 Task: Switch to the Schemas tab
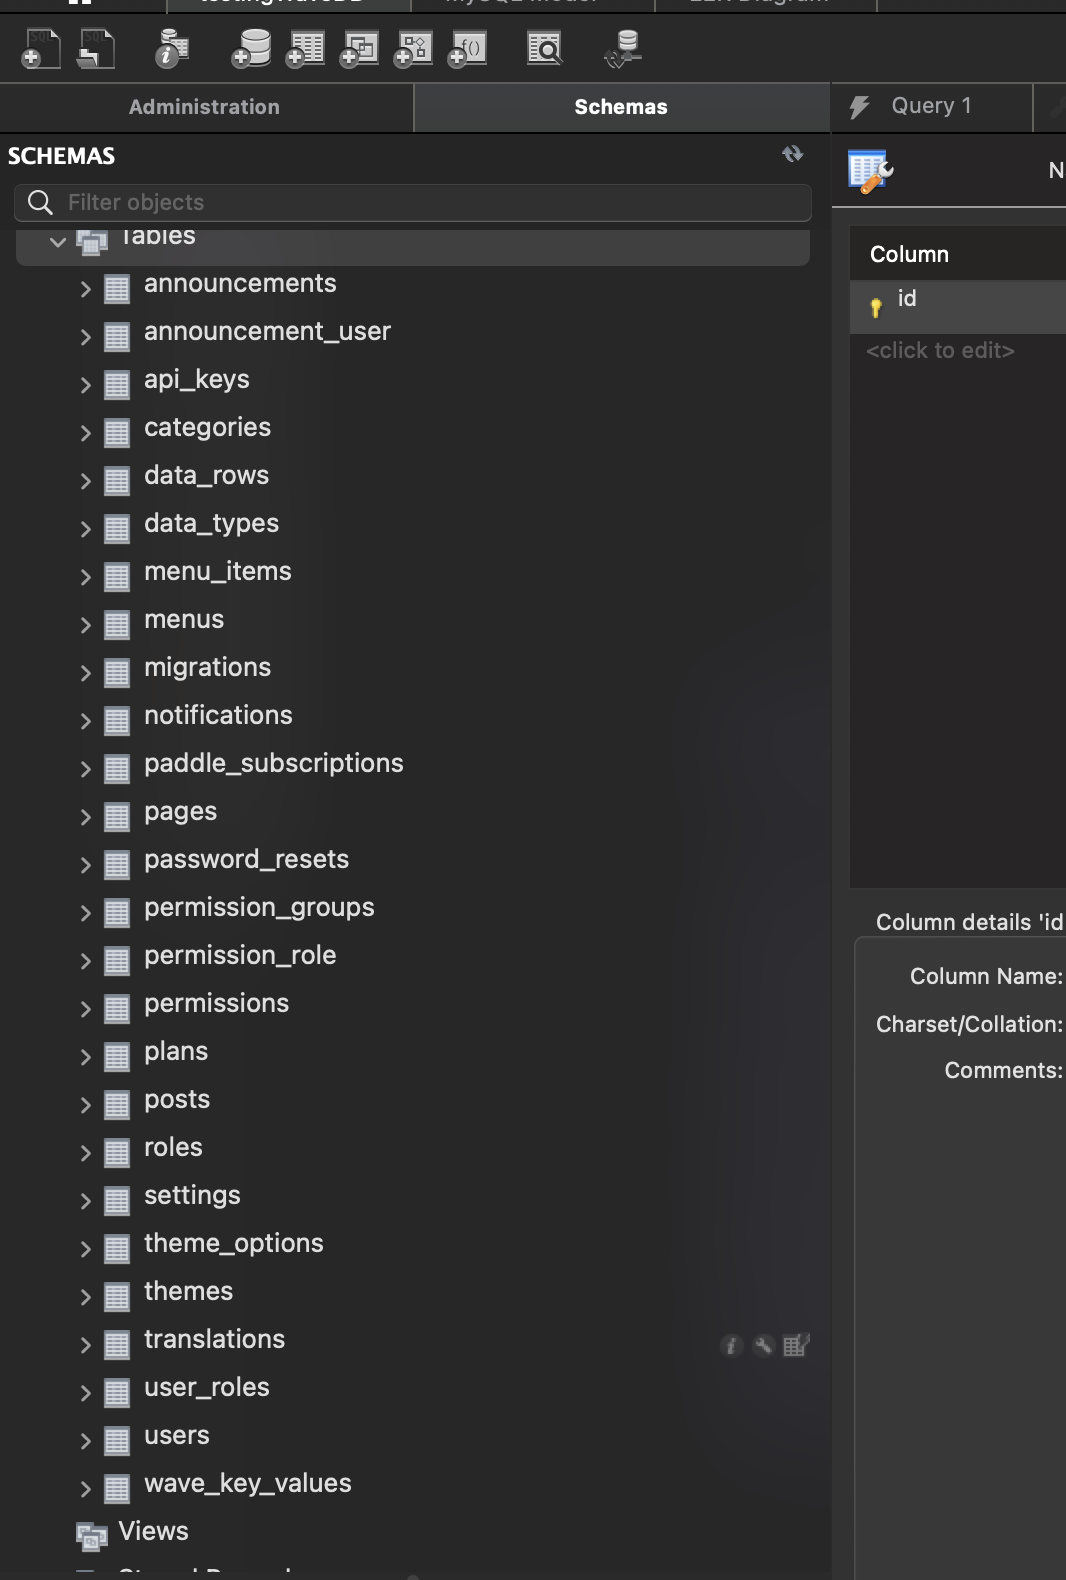621,107
